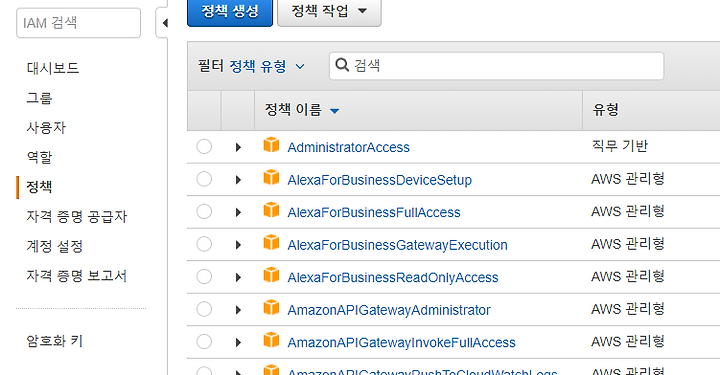
Task: Open the AlexaForBusinessFullAccess policy link
Action: 374,213
